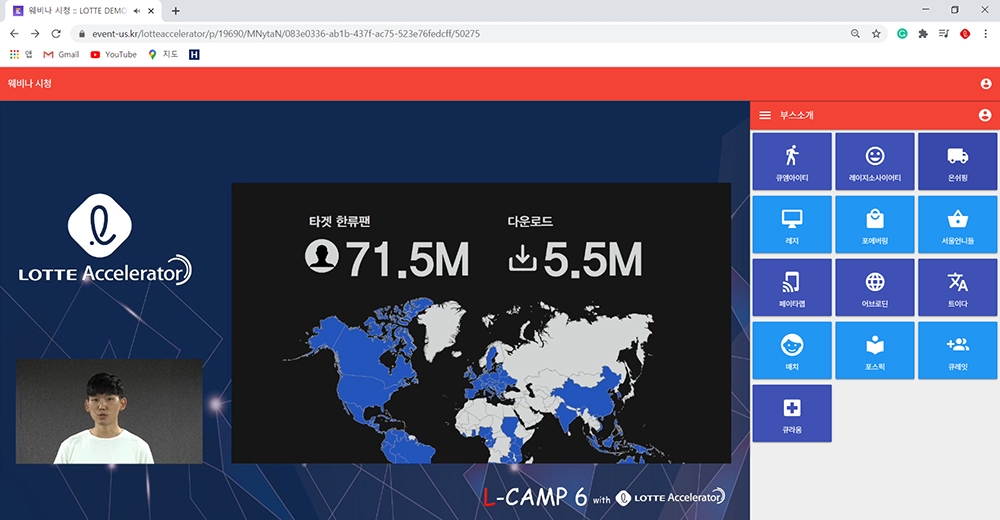Image resolution: width=1000 pixels, height=520 pixels.
Task: Select the 레이지소사이어티 smiley tile
Action: click(x=875, y=162)
